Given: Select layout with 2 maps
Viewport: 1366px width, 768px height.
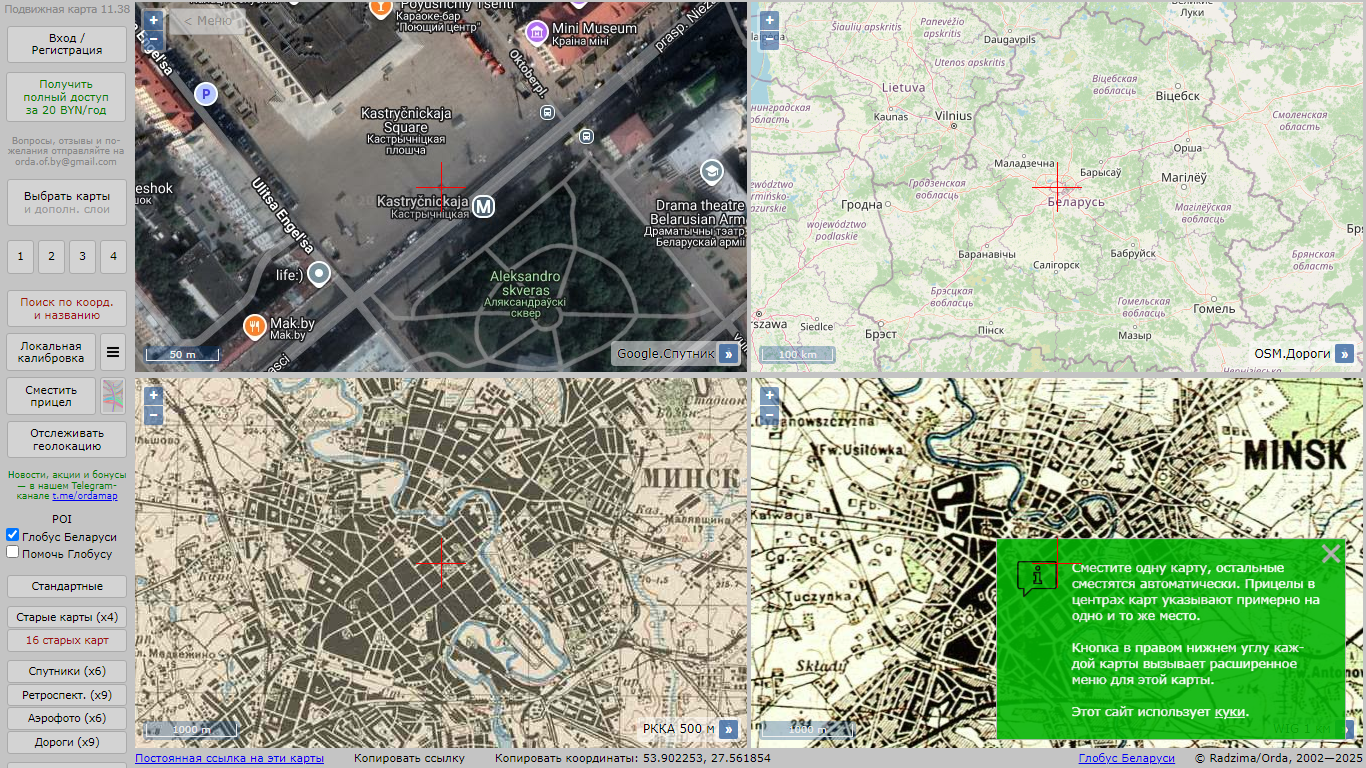Looking at the screenshot, I should point(51,257).
